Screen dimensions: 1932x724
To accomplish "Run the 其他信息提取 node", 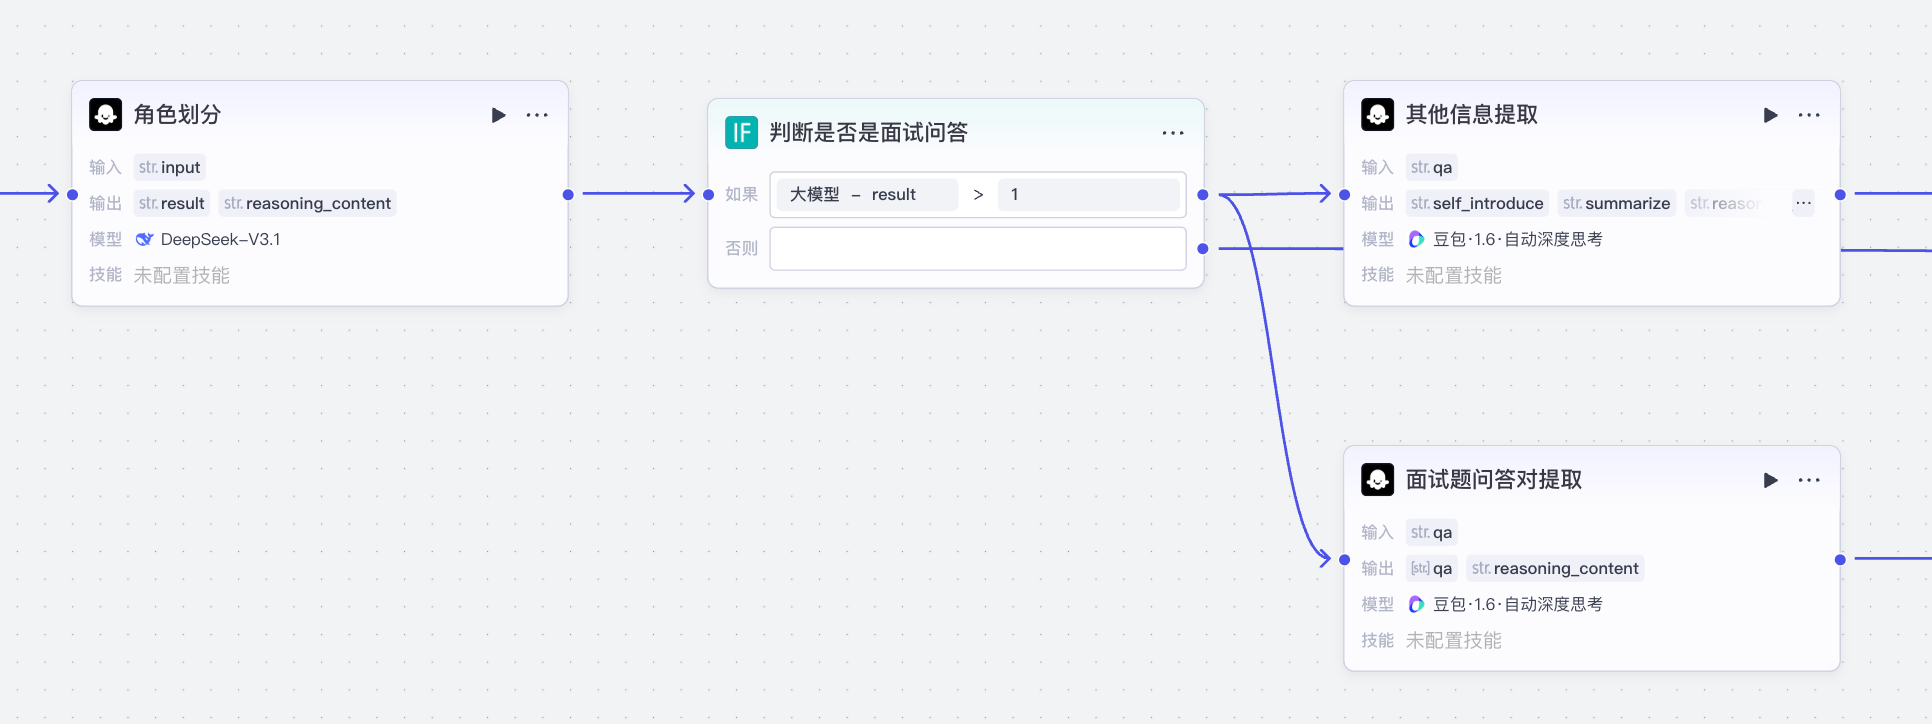I will (1770, 115).
